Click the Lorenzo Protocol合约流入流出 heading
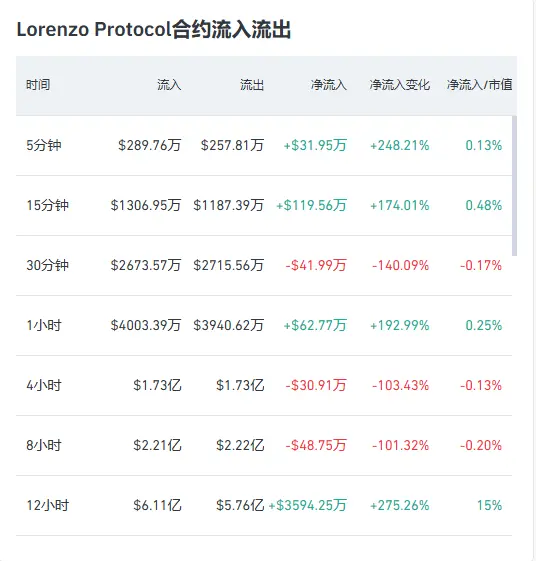Image resolution: width=536 pixels, height=561 pixels. pos(154,29)
